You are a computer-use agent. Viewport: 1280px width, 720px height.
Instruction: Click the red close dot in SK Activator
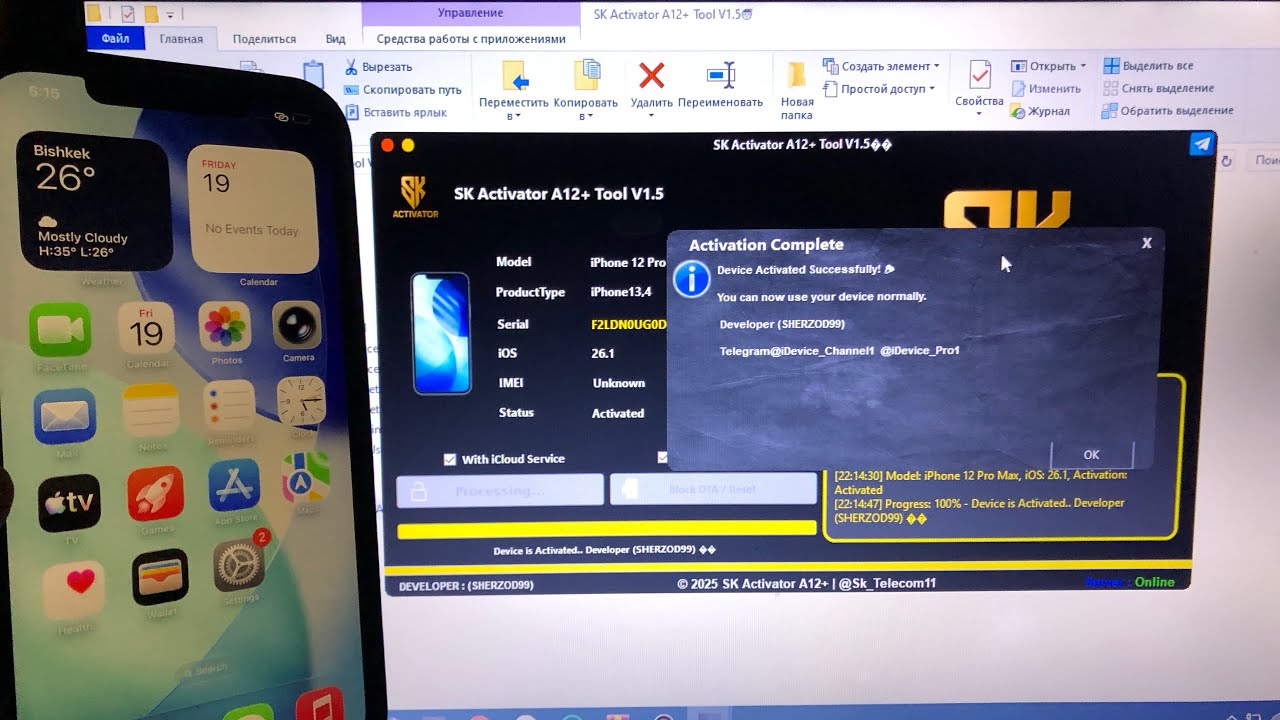click(388, 146)
